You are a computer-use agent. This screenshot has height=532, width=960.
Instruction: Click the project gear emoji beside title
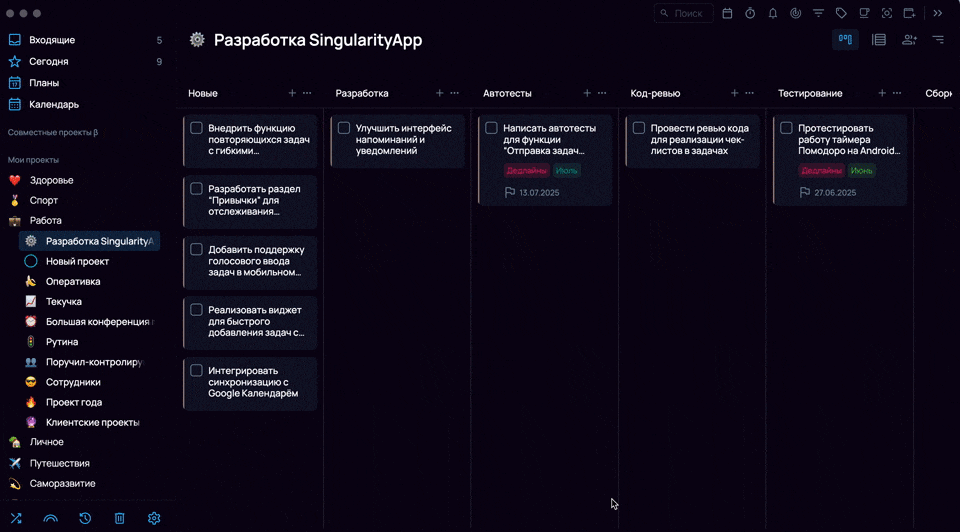pos(197,40)
